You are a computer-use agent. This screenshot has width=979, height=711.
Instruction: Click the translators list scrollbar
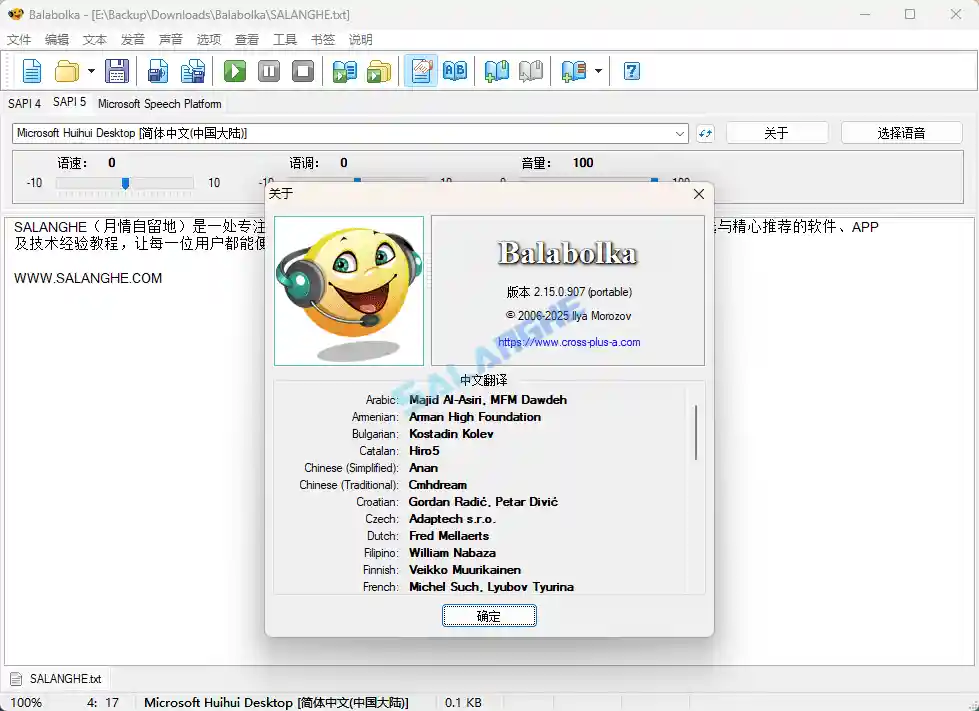[695, 432]
